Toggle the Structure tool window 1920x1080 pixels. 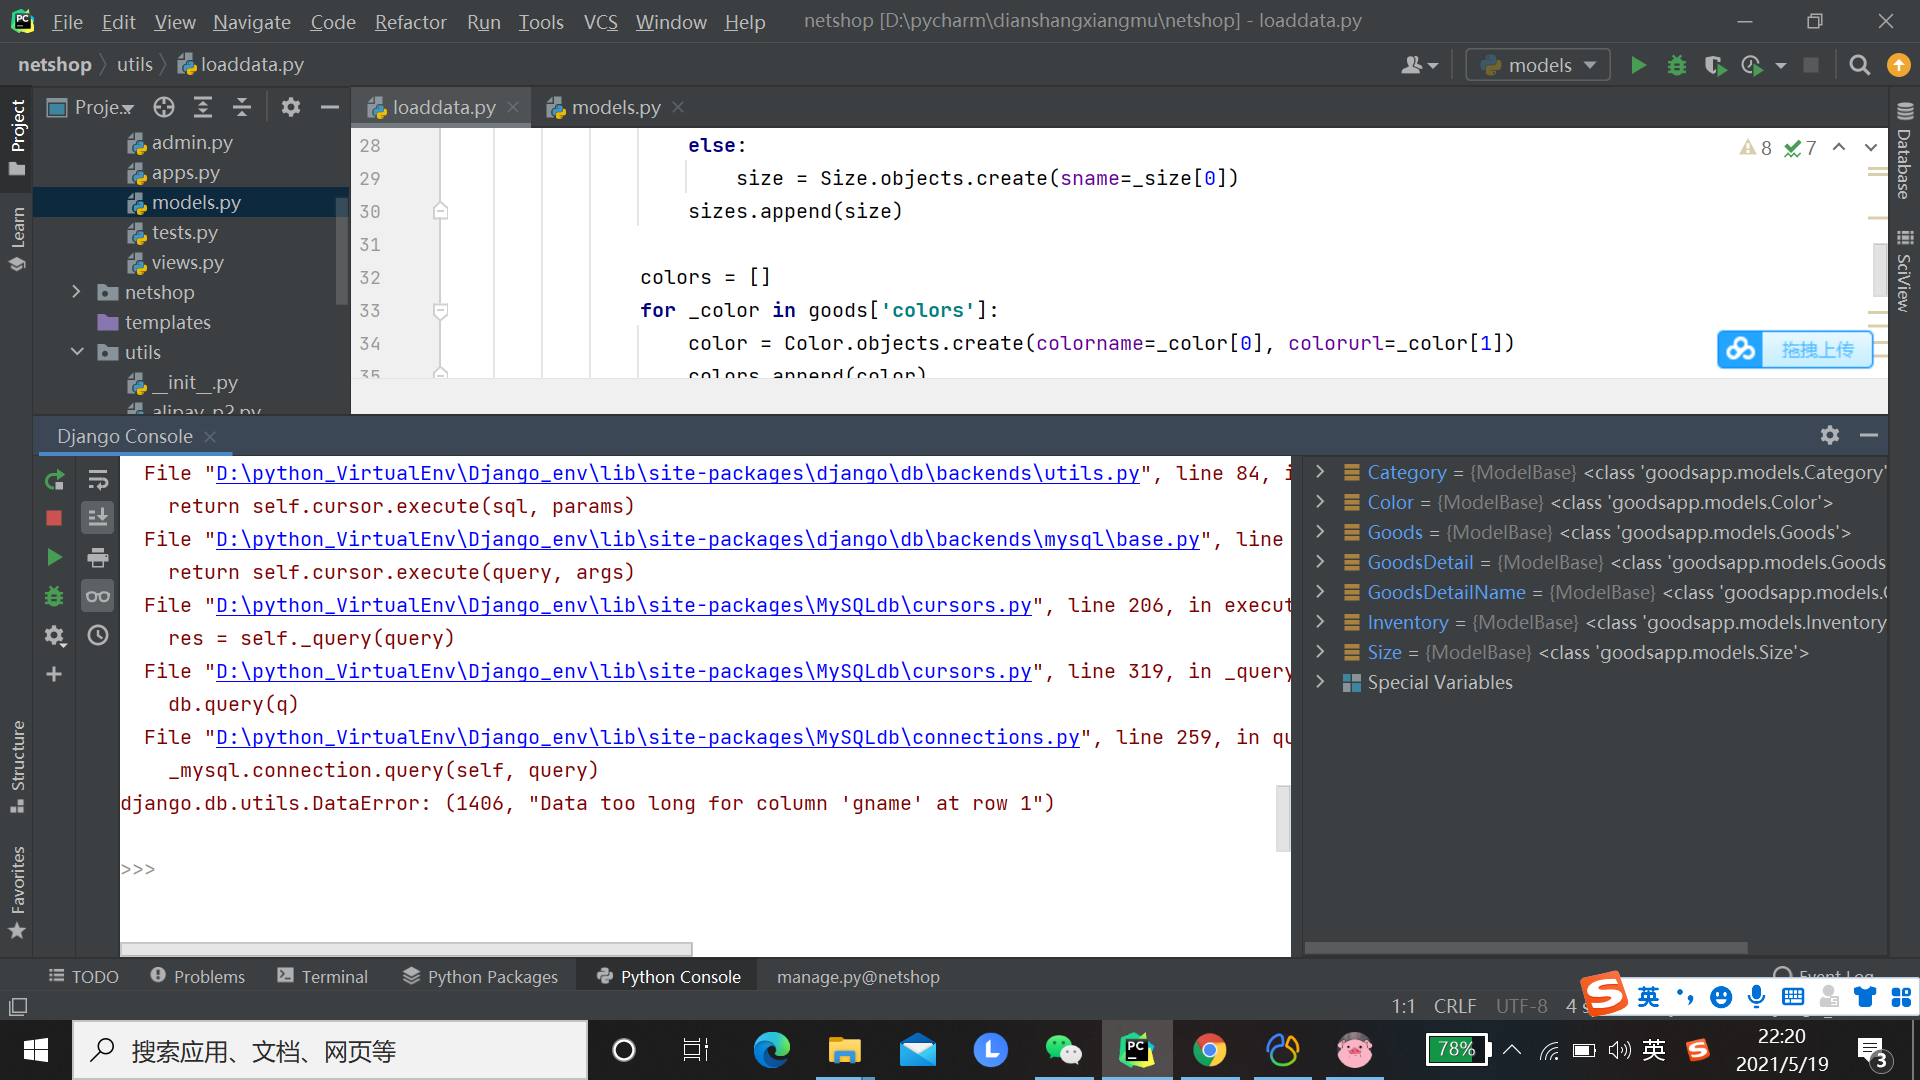(17, 766)
